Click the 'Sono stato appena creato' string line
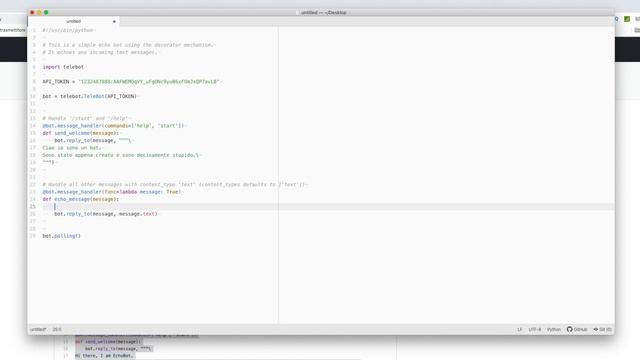The width and height of the screenshot is (640, 360). coord(121,155)
